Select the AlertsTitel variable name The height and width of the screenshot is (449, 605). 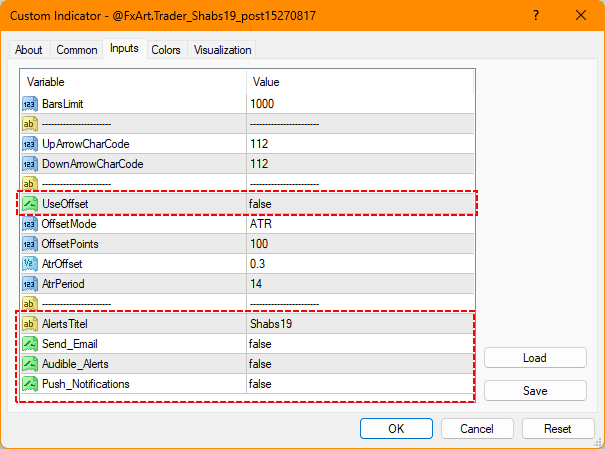[64, 324]
